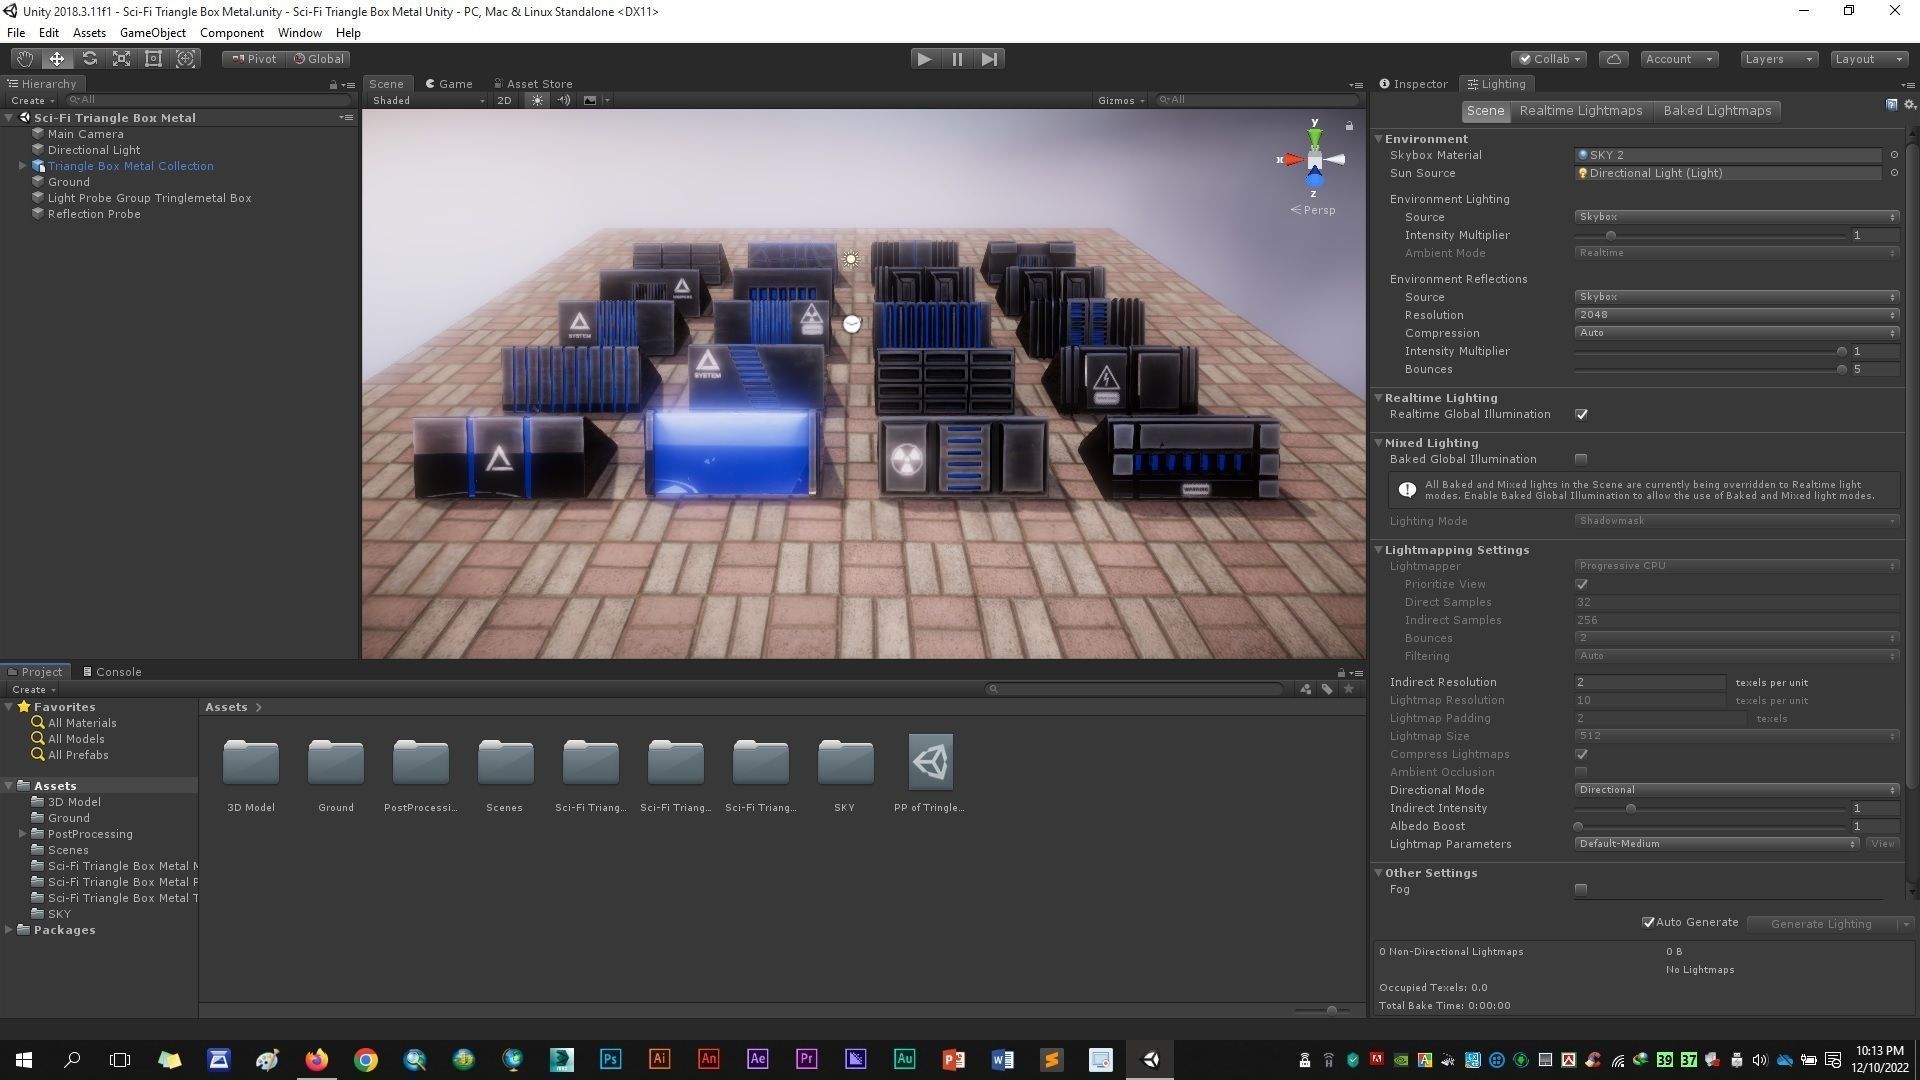Open the Layers dropdown

pyautogui.click(x=1777, y=59)
